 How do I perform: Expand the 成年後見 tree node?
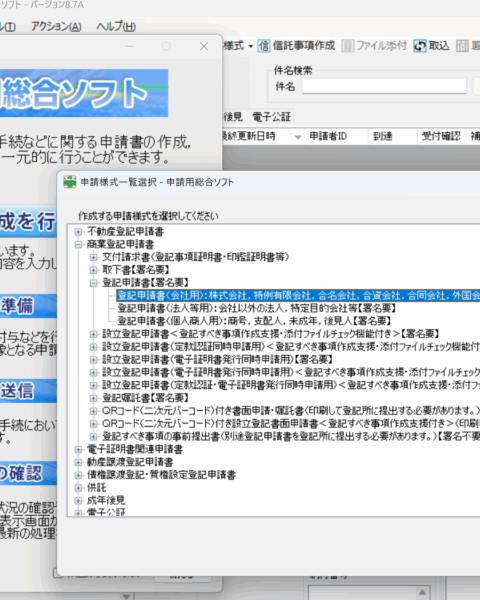coord(78,501)
